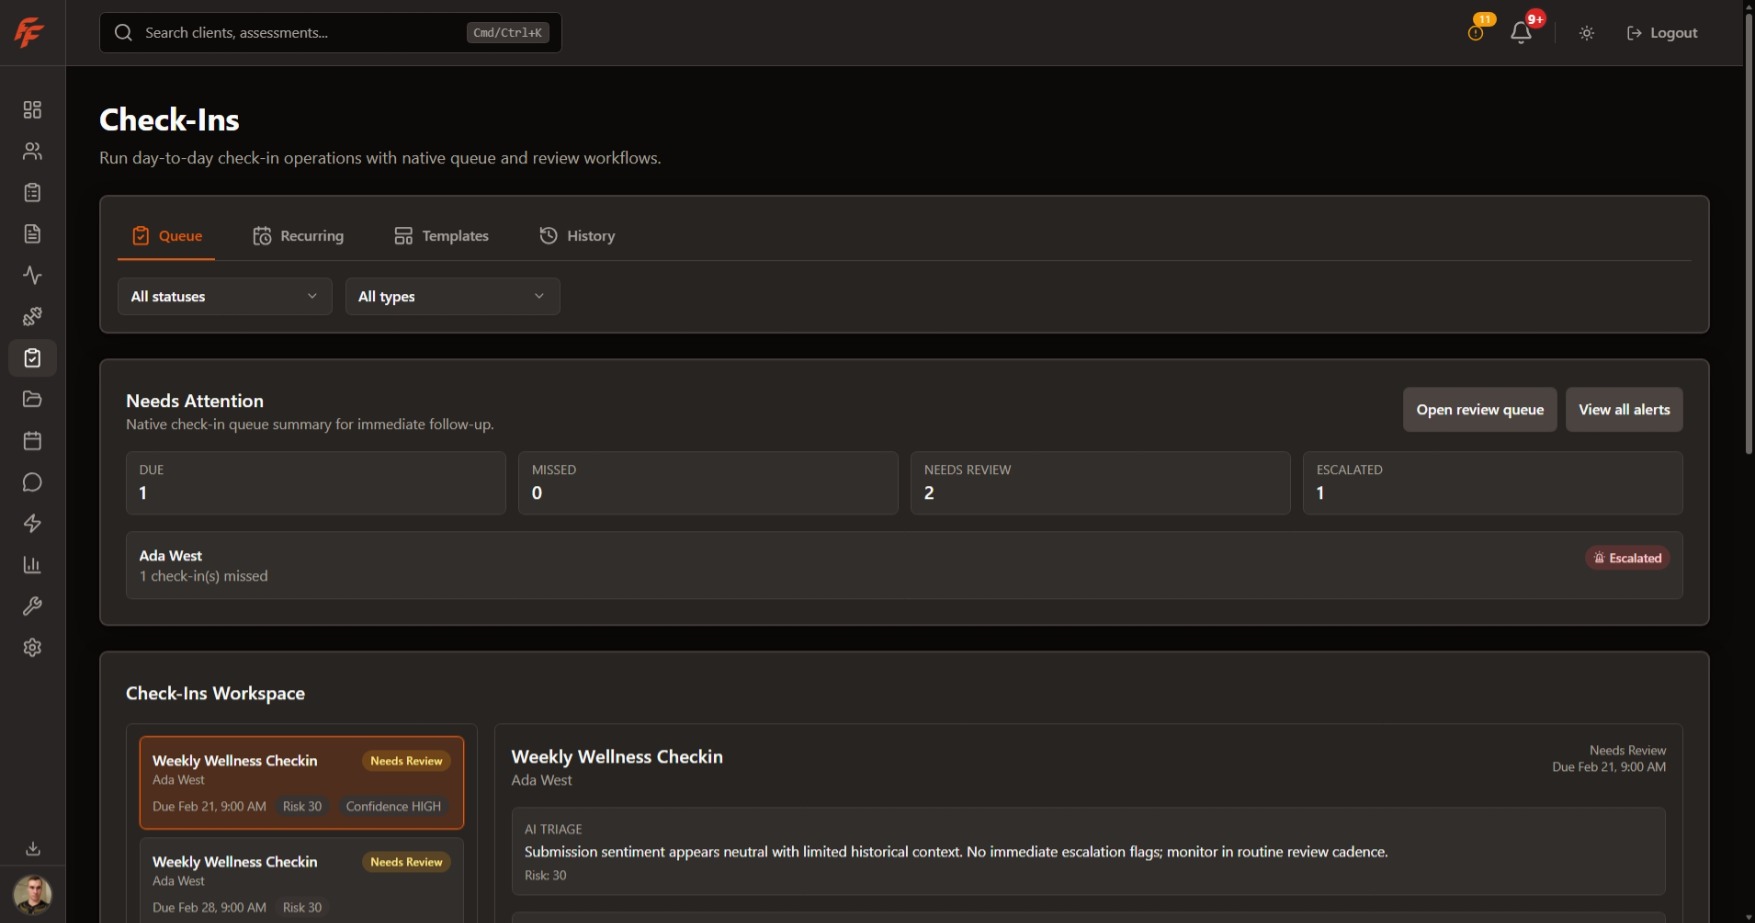Screen dimensions: 1755x923
Task: Click the dumbbell workouts icon
Action: point(32,316)
